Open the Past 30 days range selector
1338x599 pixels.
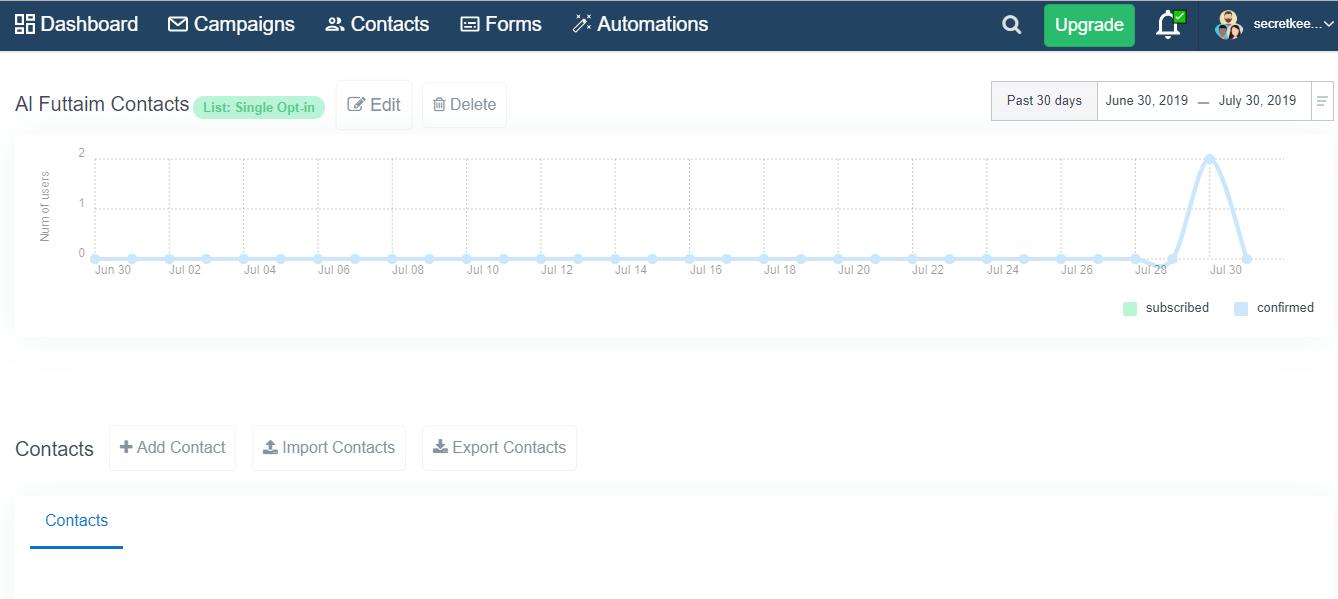coord(1044,101)
